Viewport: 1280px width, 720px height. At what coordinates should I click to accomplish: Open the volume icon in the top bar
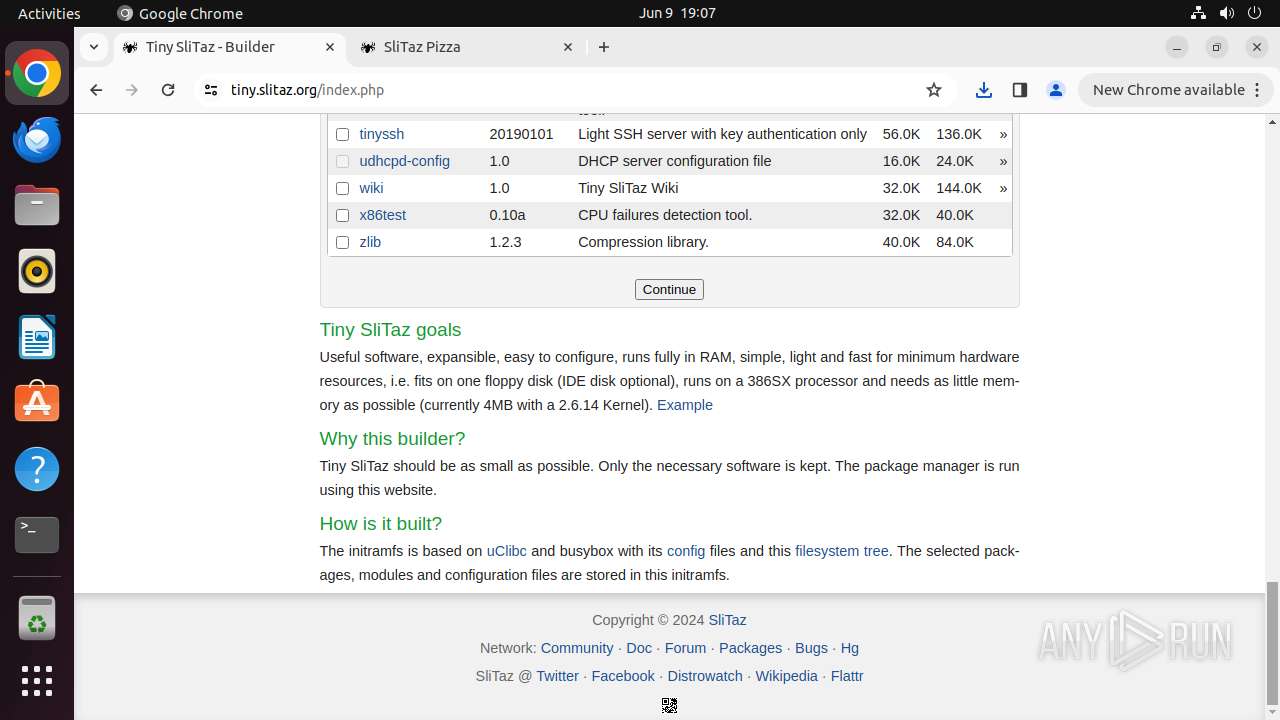(x=1227, y=13)
